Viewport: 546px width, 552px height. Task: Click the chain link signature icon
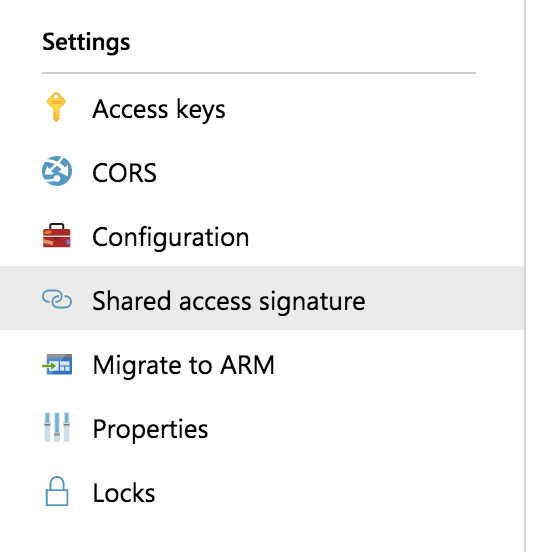pyautogui.click(x=57, y=299)
